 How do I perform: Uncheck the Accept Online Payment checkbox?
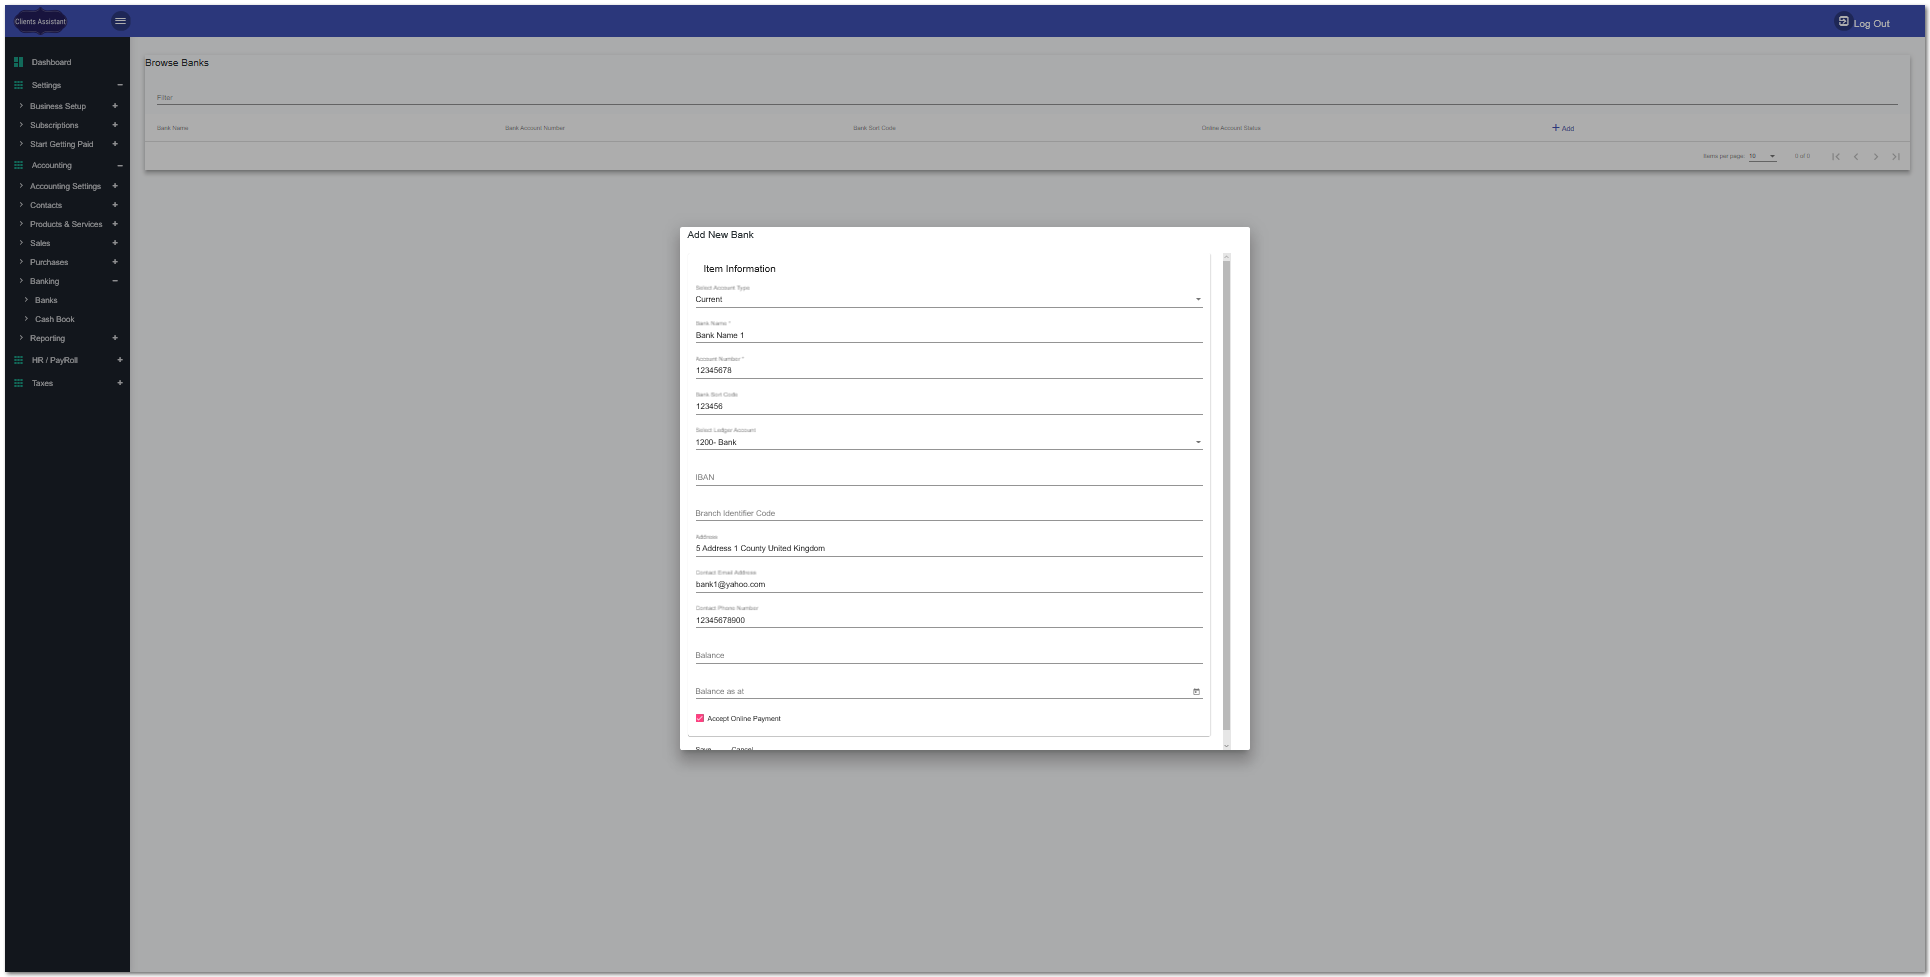(x=699, y=718)
